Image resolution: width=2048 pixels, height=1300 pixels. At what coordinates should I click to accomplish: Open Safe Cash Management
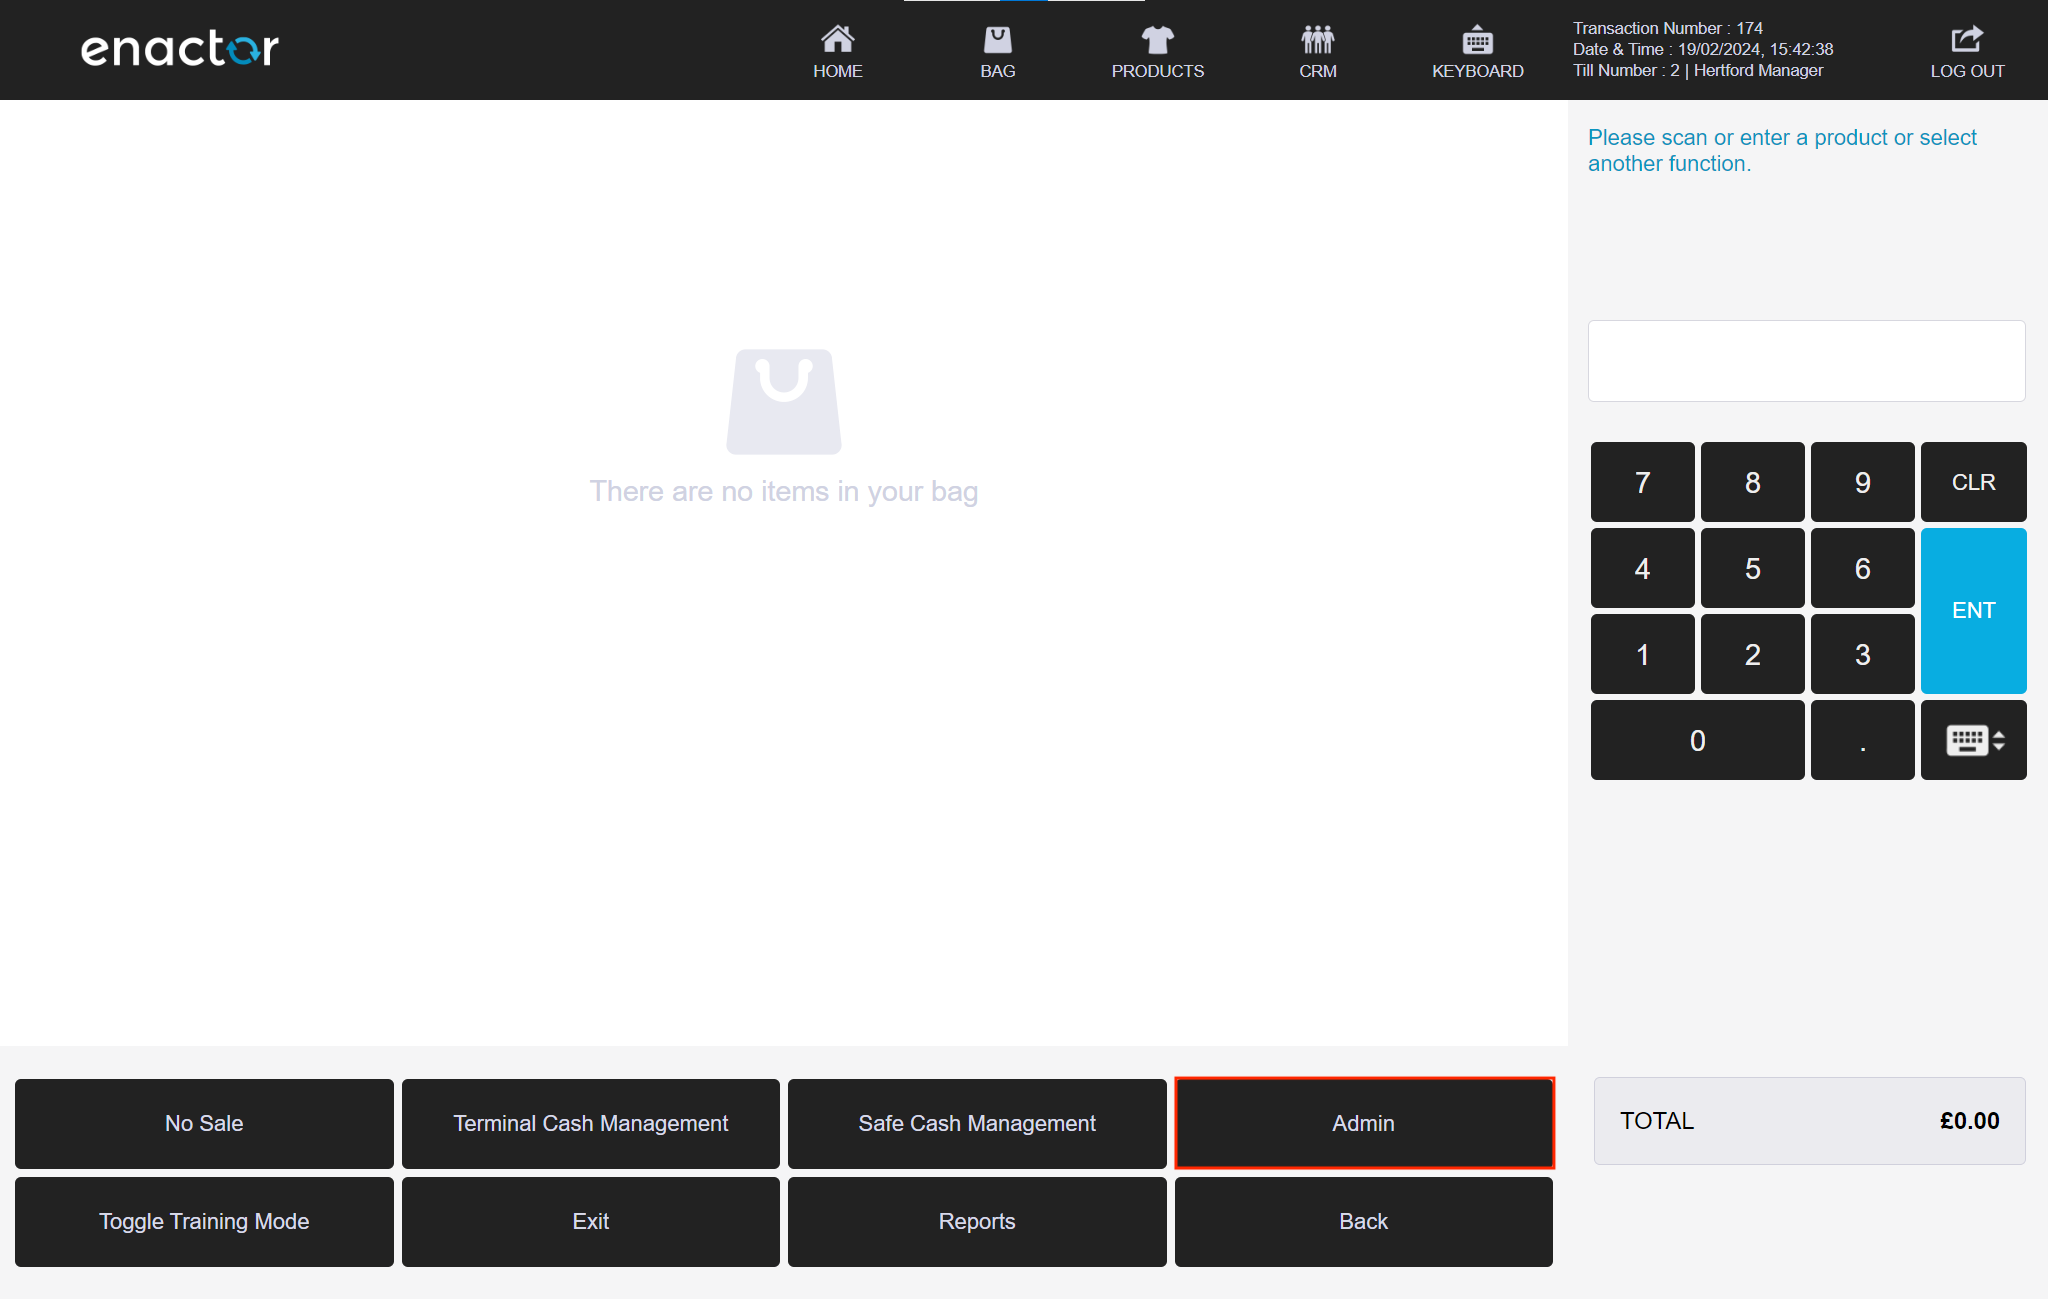tap(976, 1123)
